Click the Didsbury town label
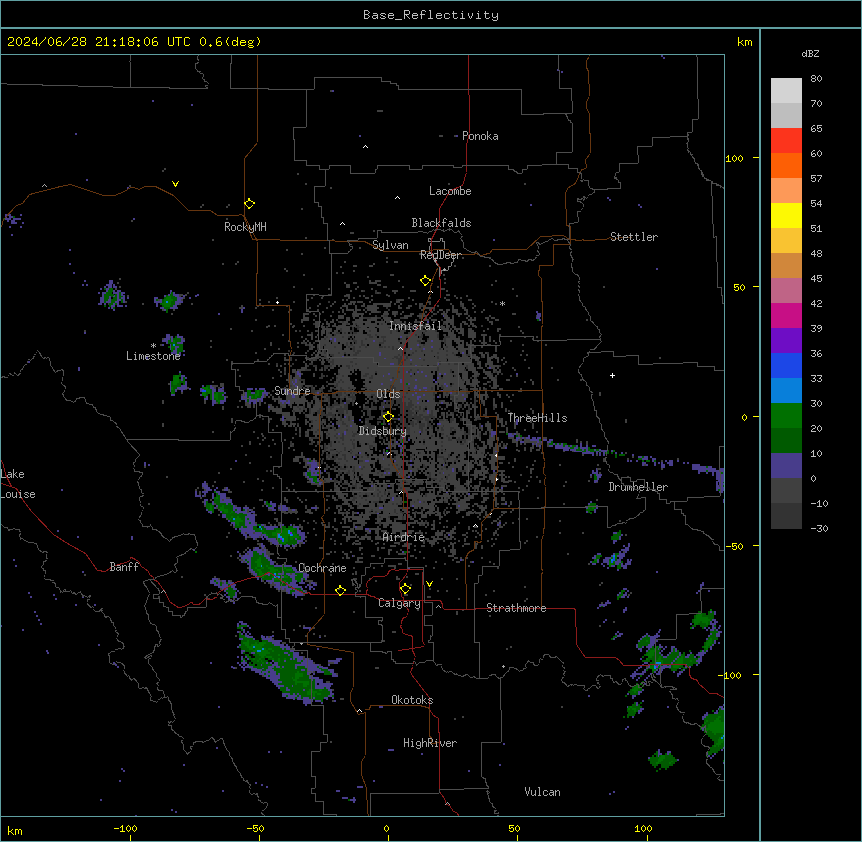This screenshot has width=862, height=842. click(383, 431)
